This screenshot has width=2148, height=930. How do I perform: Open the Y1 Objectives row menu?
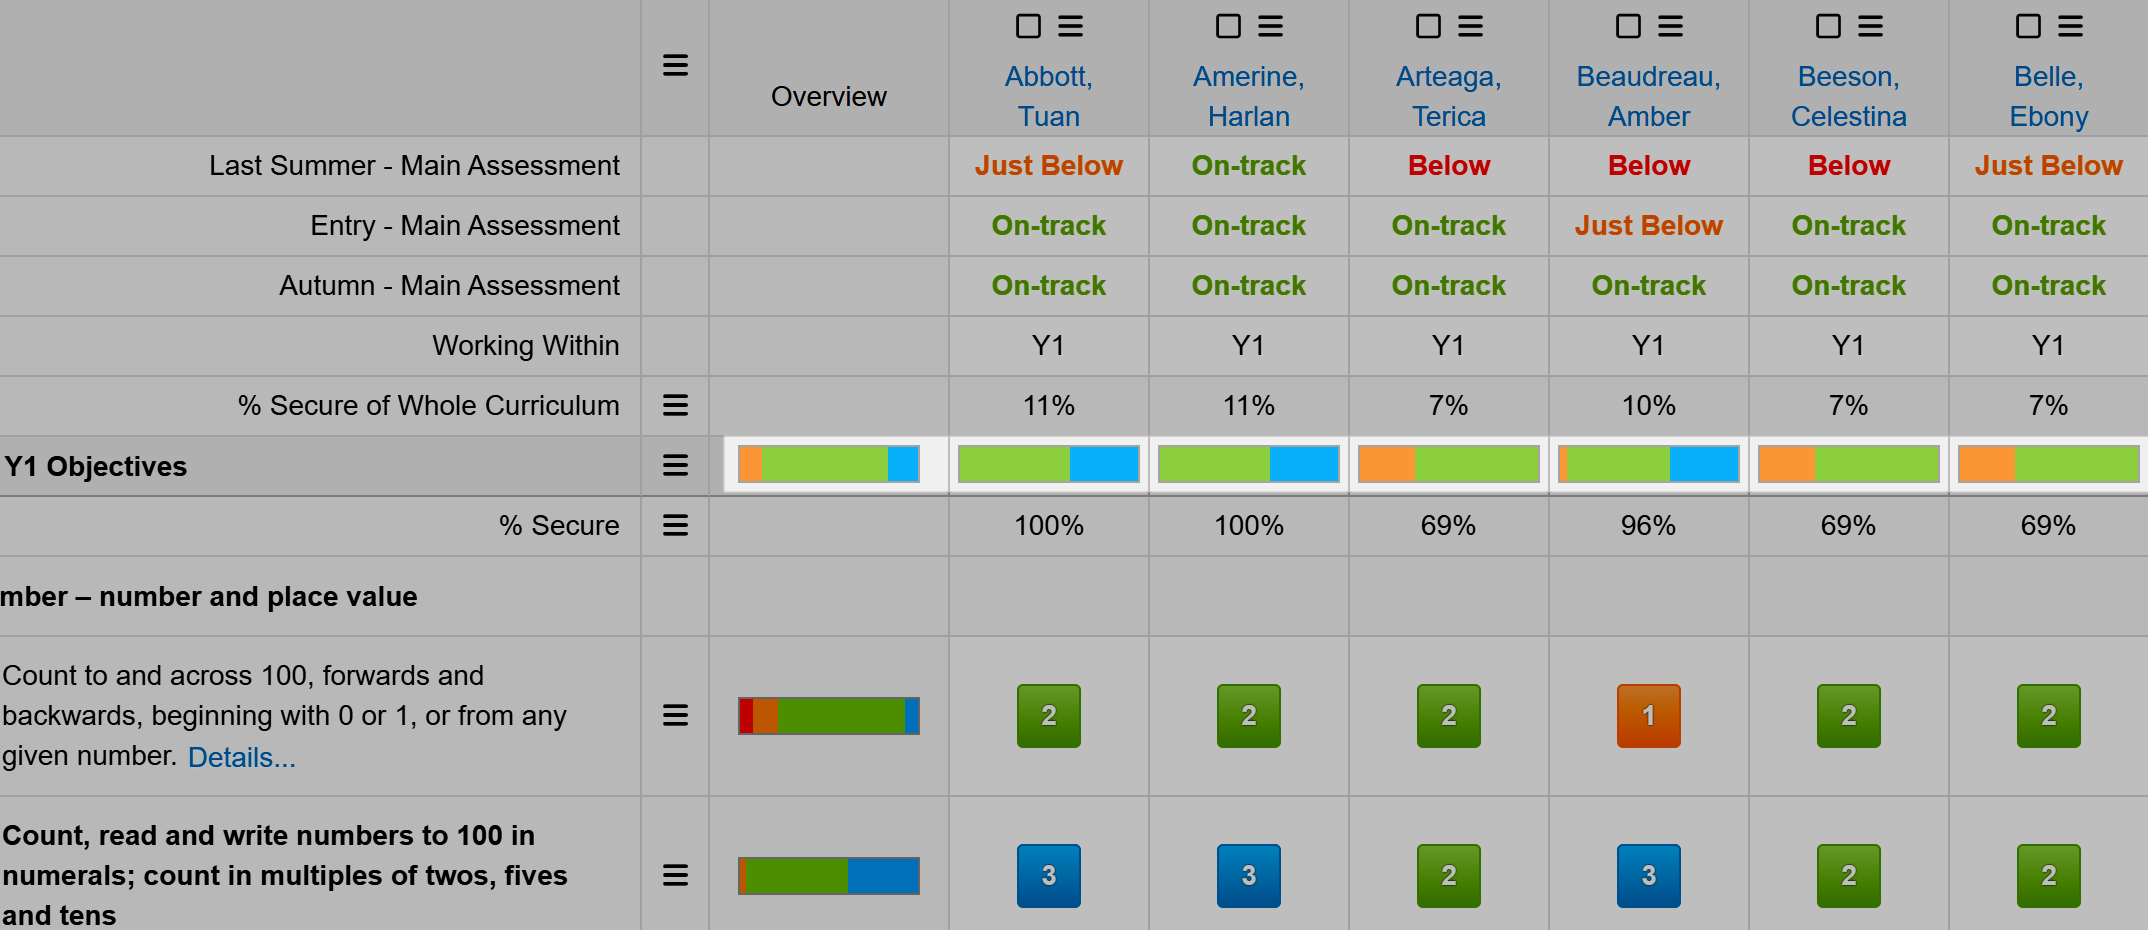(675, 465)
